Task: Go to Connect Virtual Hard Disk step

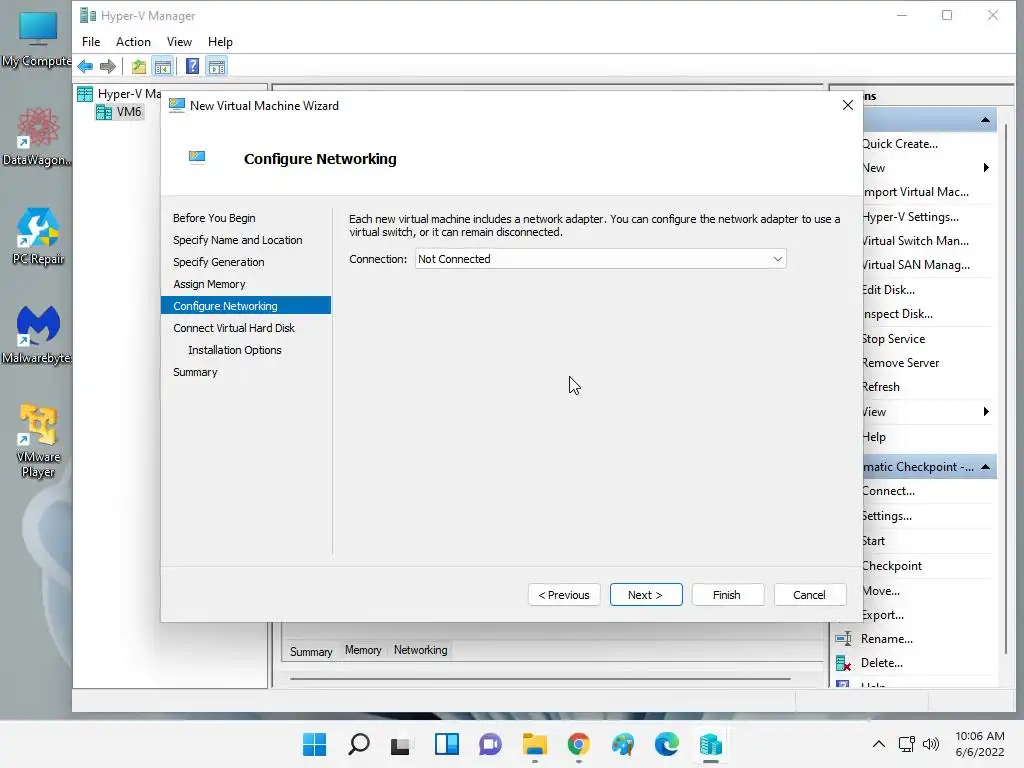Action: [x=234, y=328]
